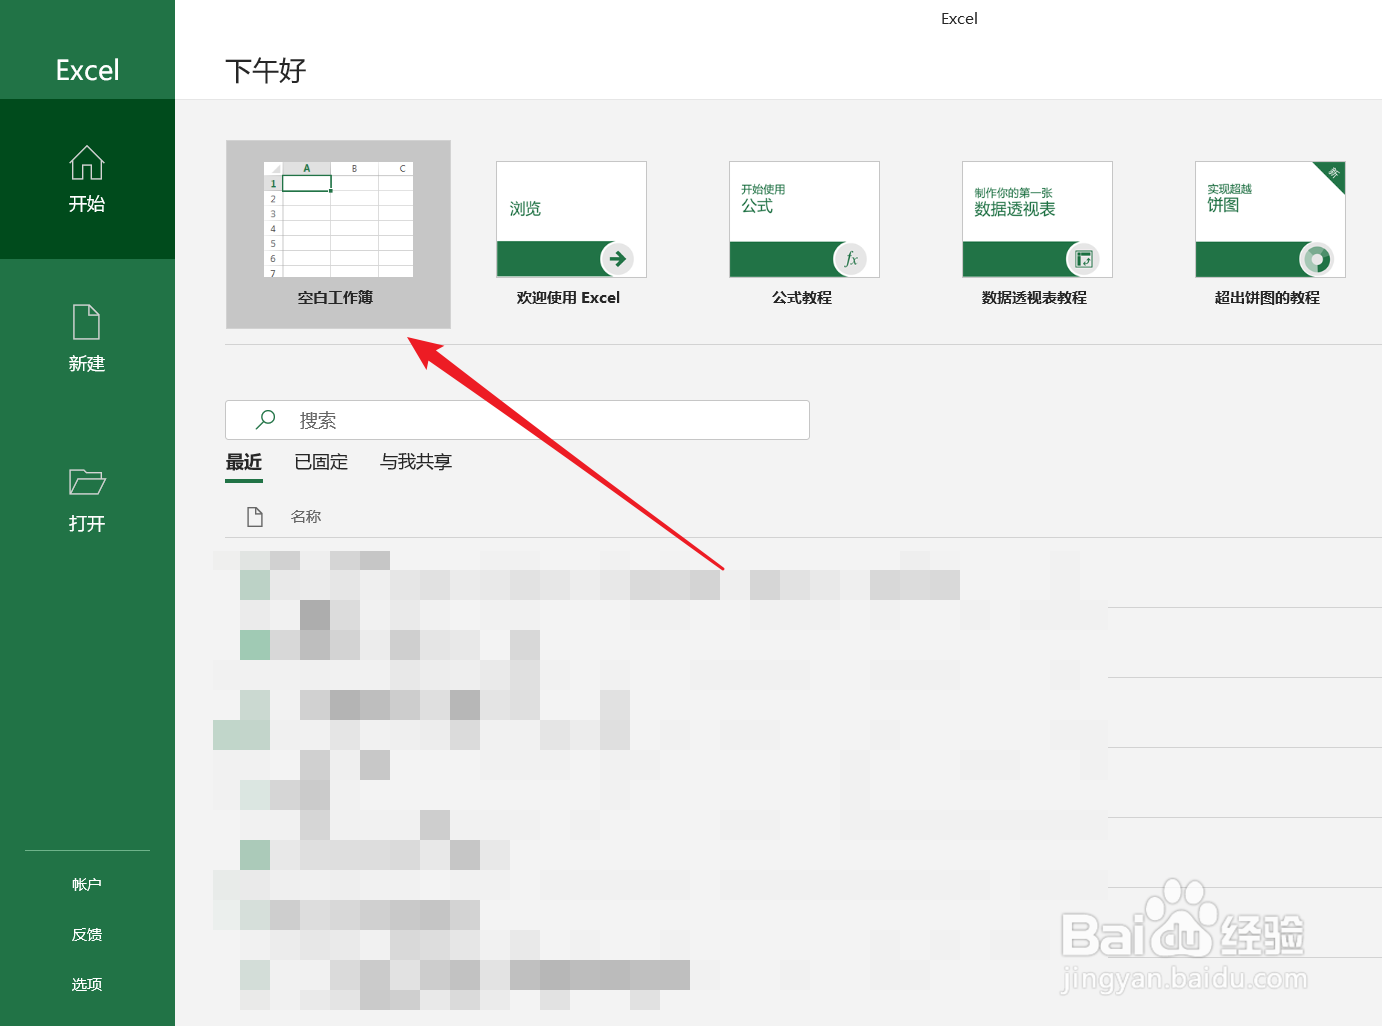This screenshot has width=1382, height=1026.
Task: Open Feedback (反馈) page
Action: click(87, 934)
